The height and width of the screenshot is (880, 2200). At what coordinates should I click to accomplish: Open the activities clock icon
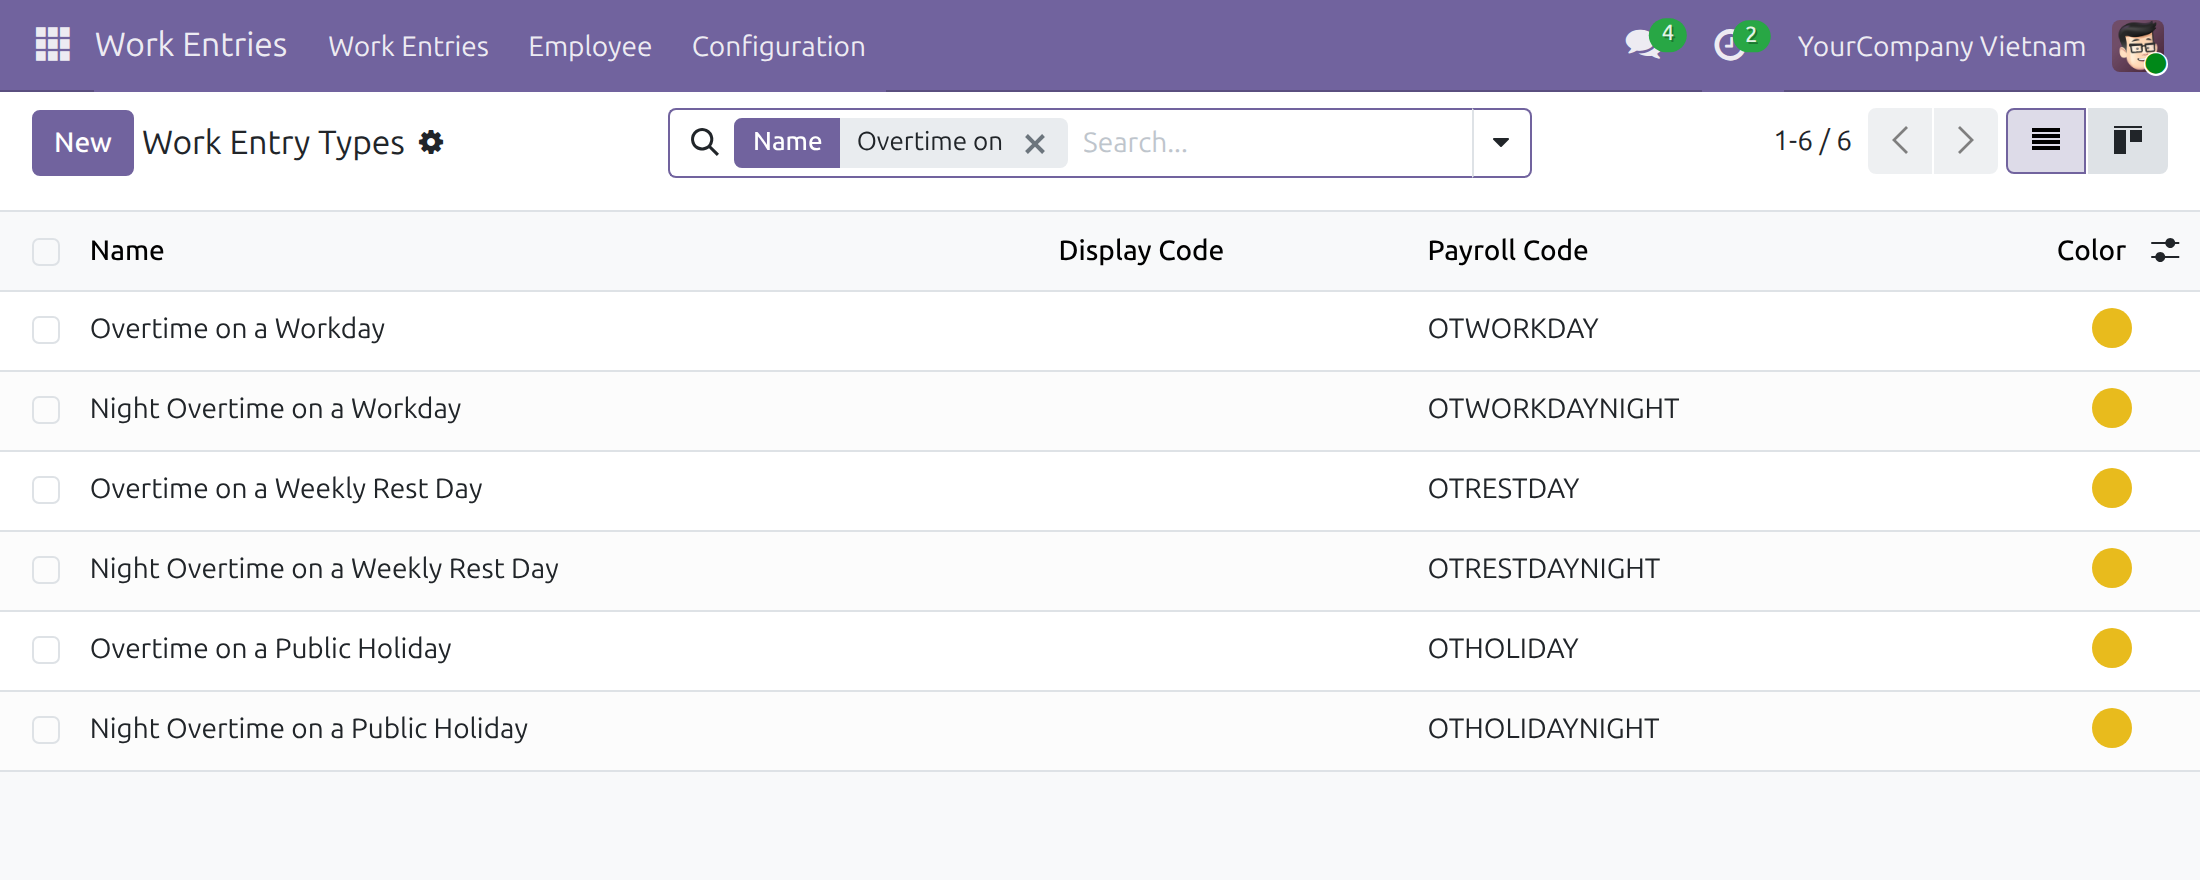[1729, 45]
